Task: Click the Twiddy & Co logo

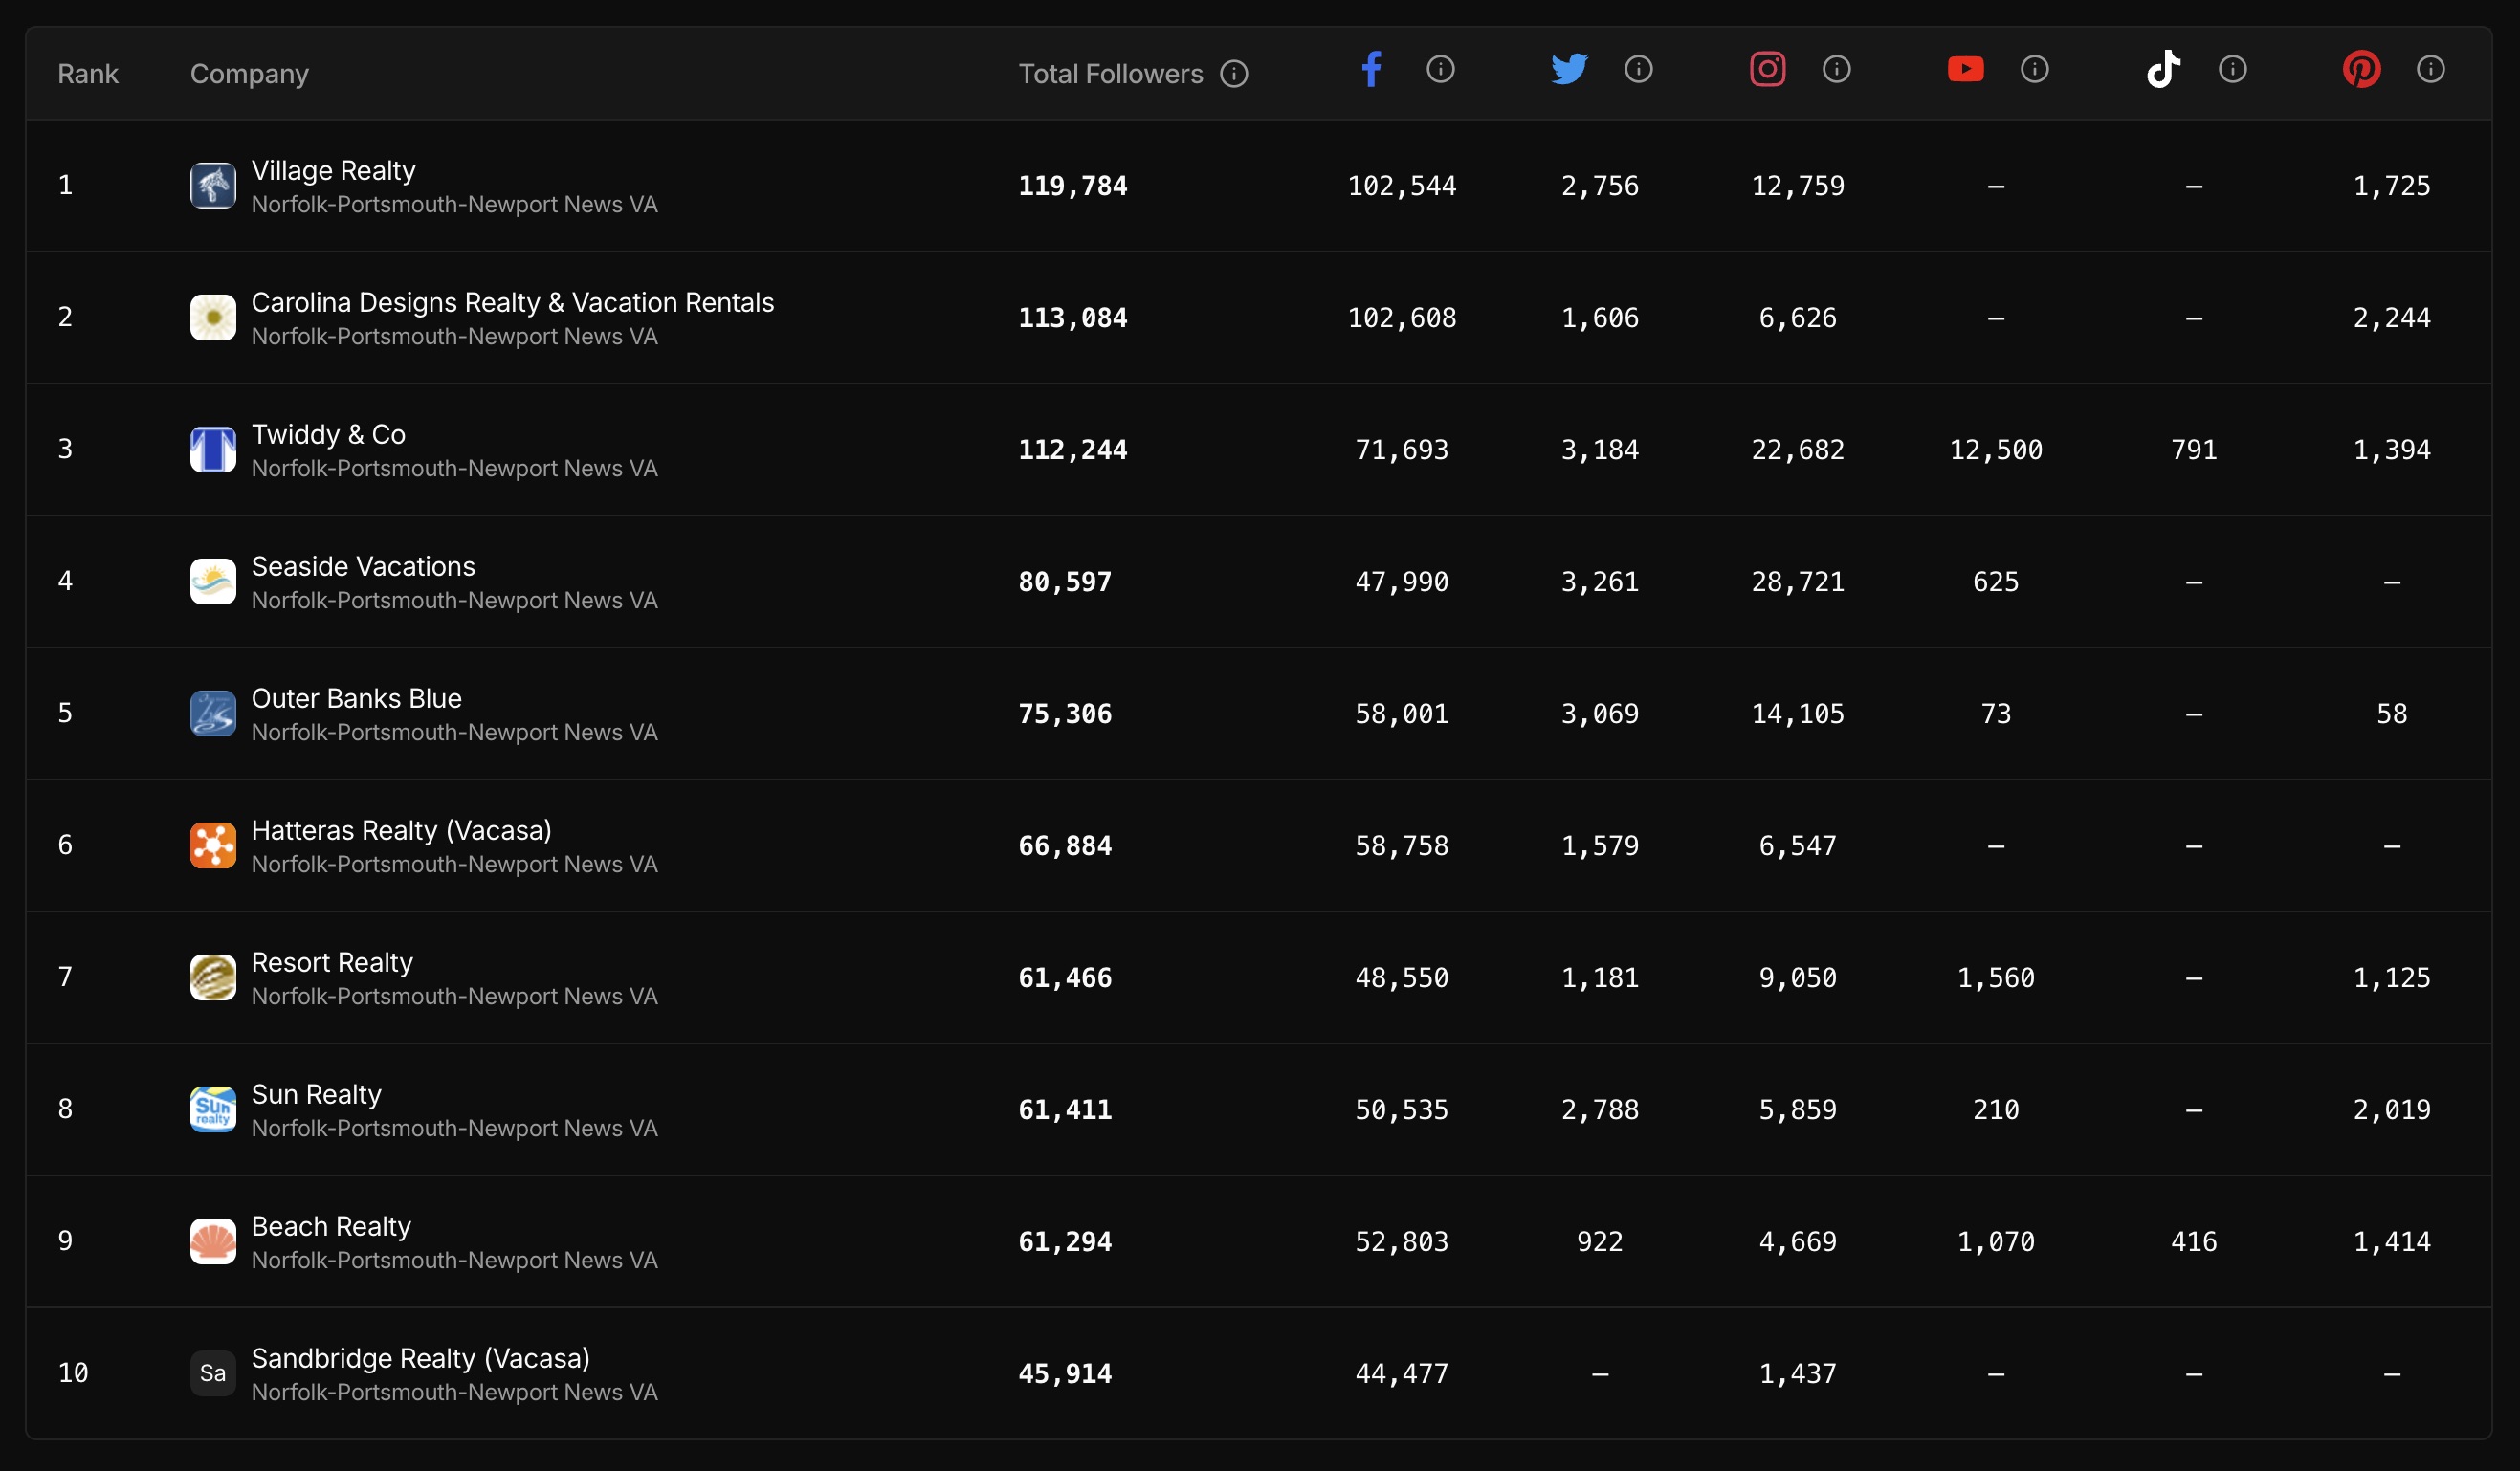Action: pyautogui.click(x=213, y=450)
